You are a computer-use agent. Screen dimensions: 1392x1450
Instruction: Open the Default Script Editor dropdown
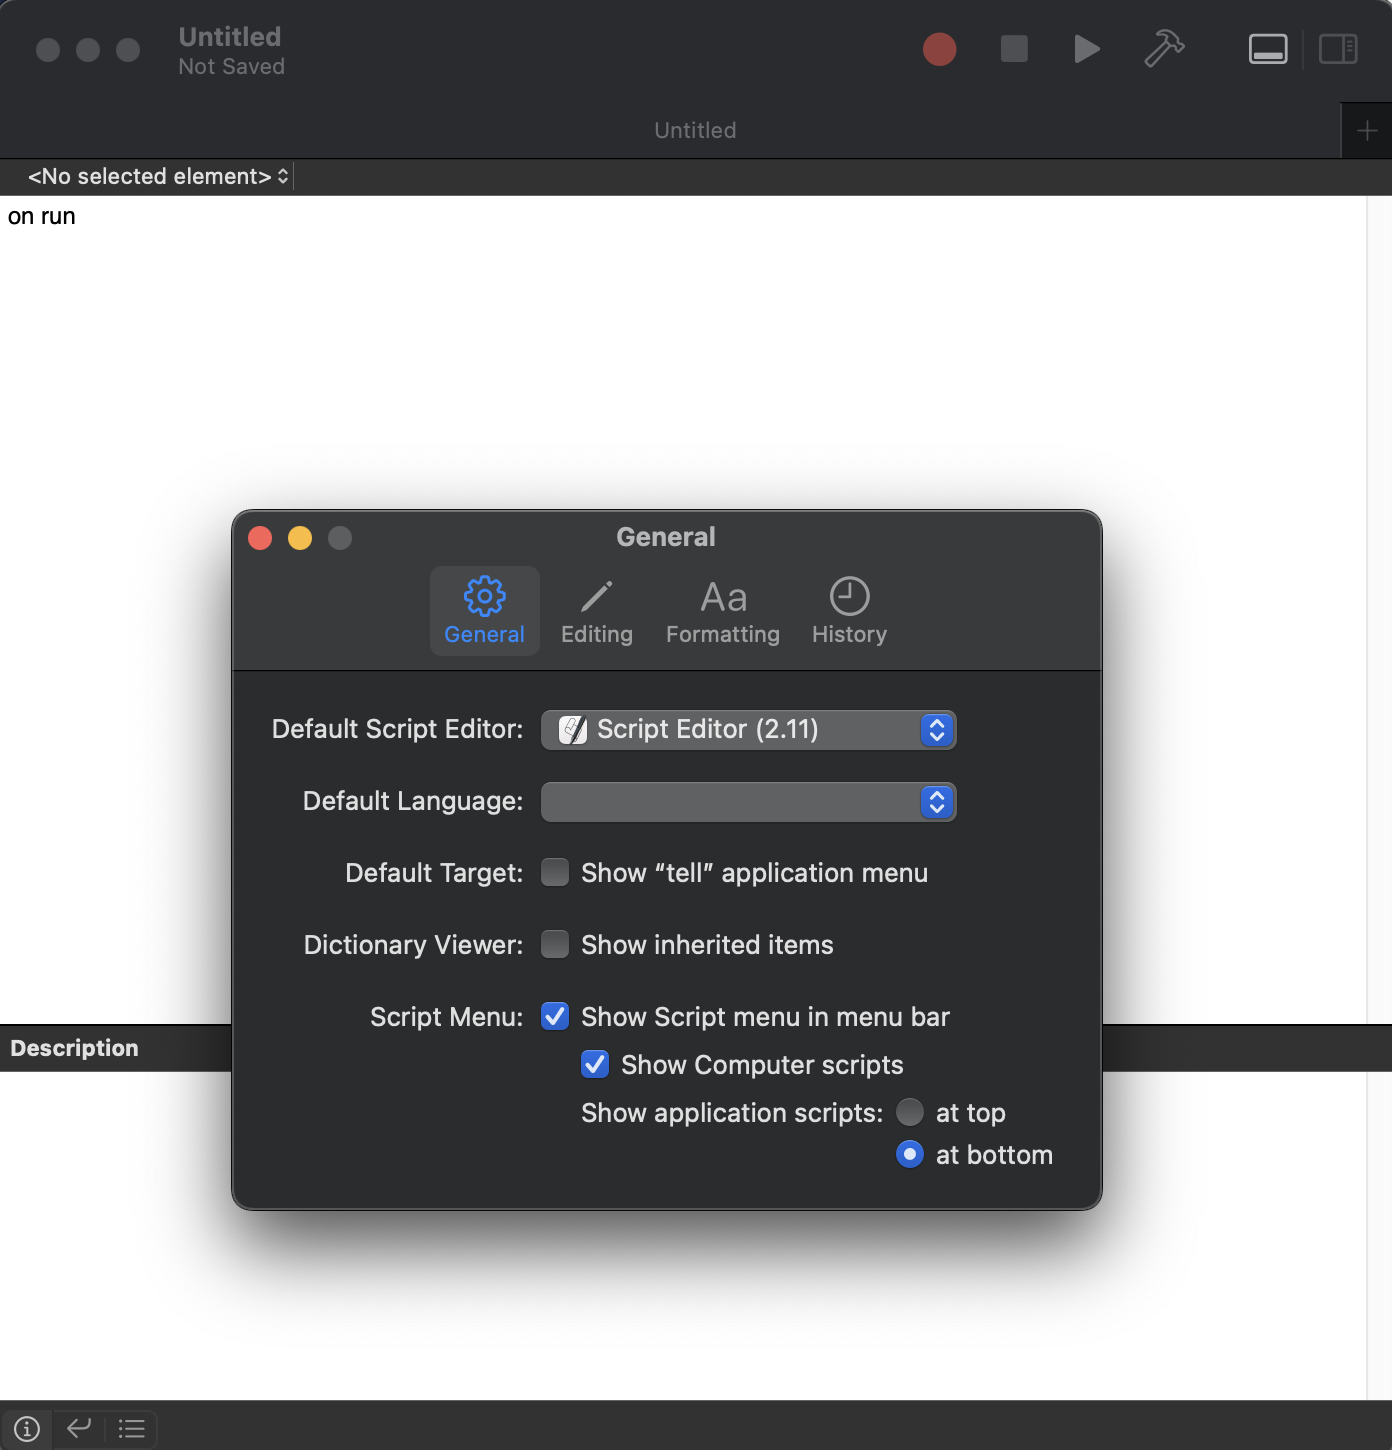click(748, 730)
